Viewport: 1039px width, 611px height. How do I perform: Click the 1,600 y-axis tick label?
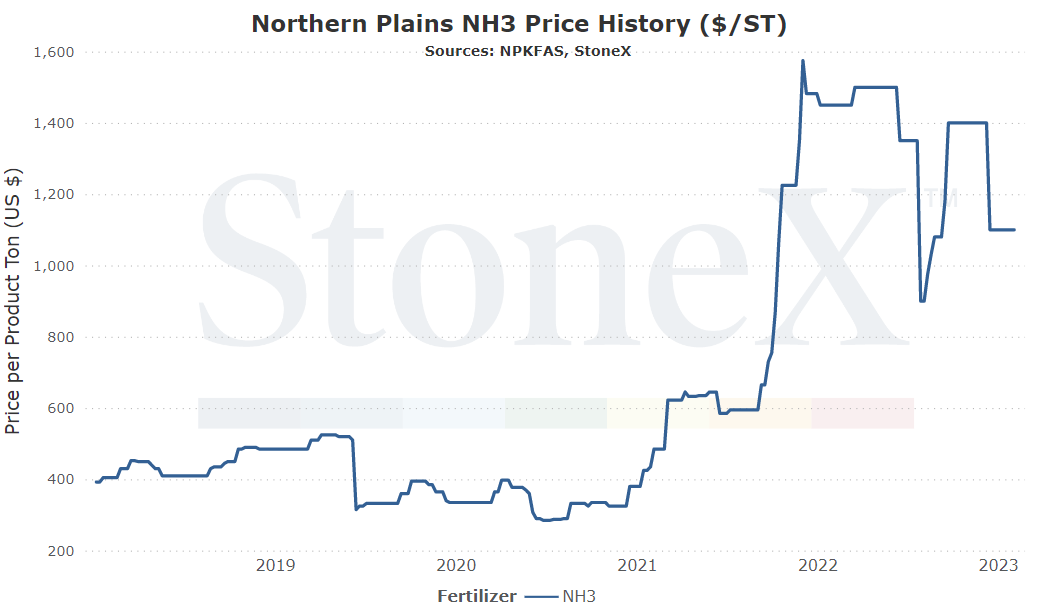(x=54, y=52)
